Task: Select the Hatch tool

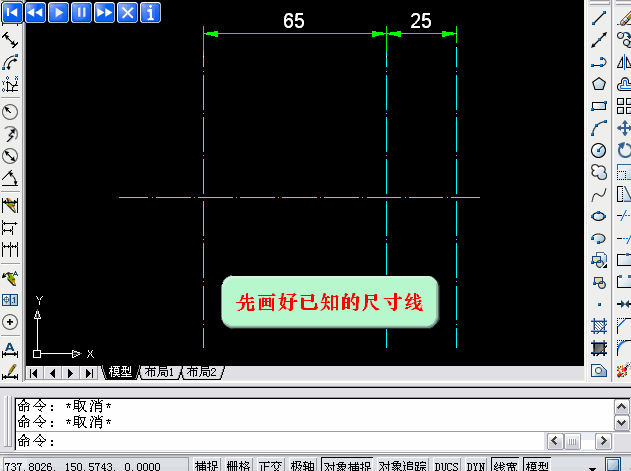Action: pos(599,326)
